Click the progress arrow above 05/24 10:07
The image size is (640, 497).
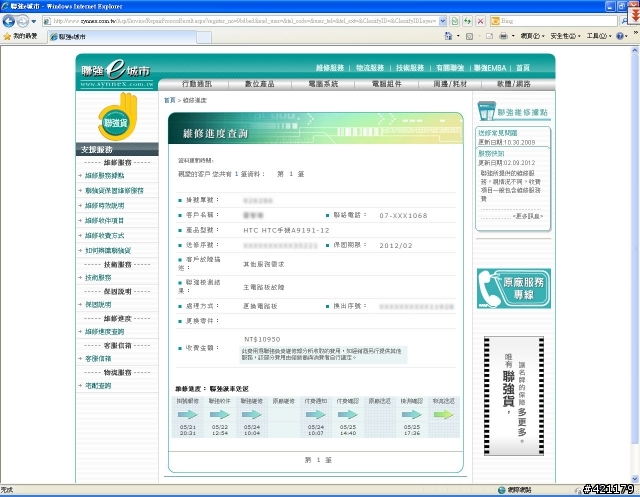tap(316, 415)
